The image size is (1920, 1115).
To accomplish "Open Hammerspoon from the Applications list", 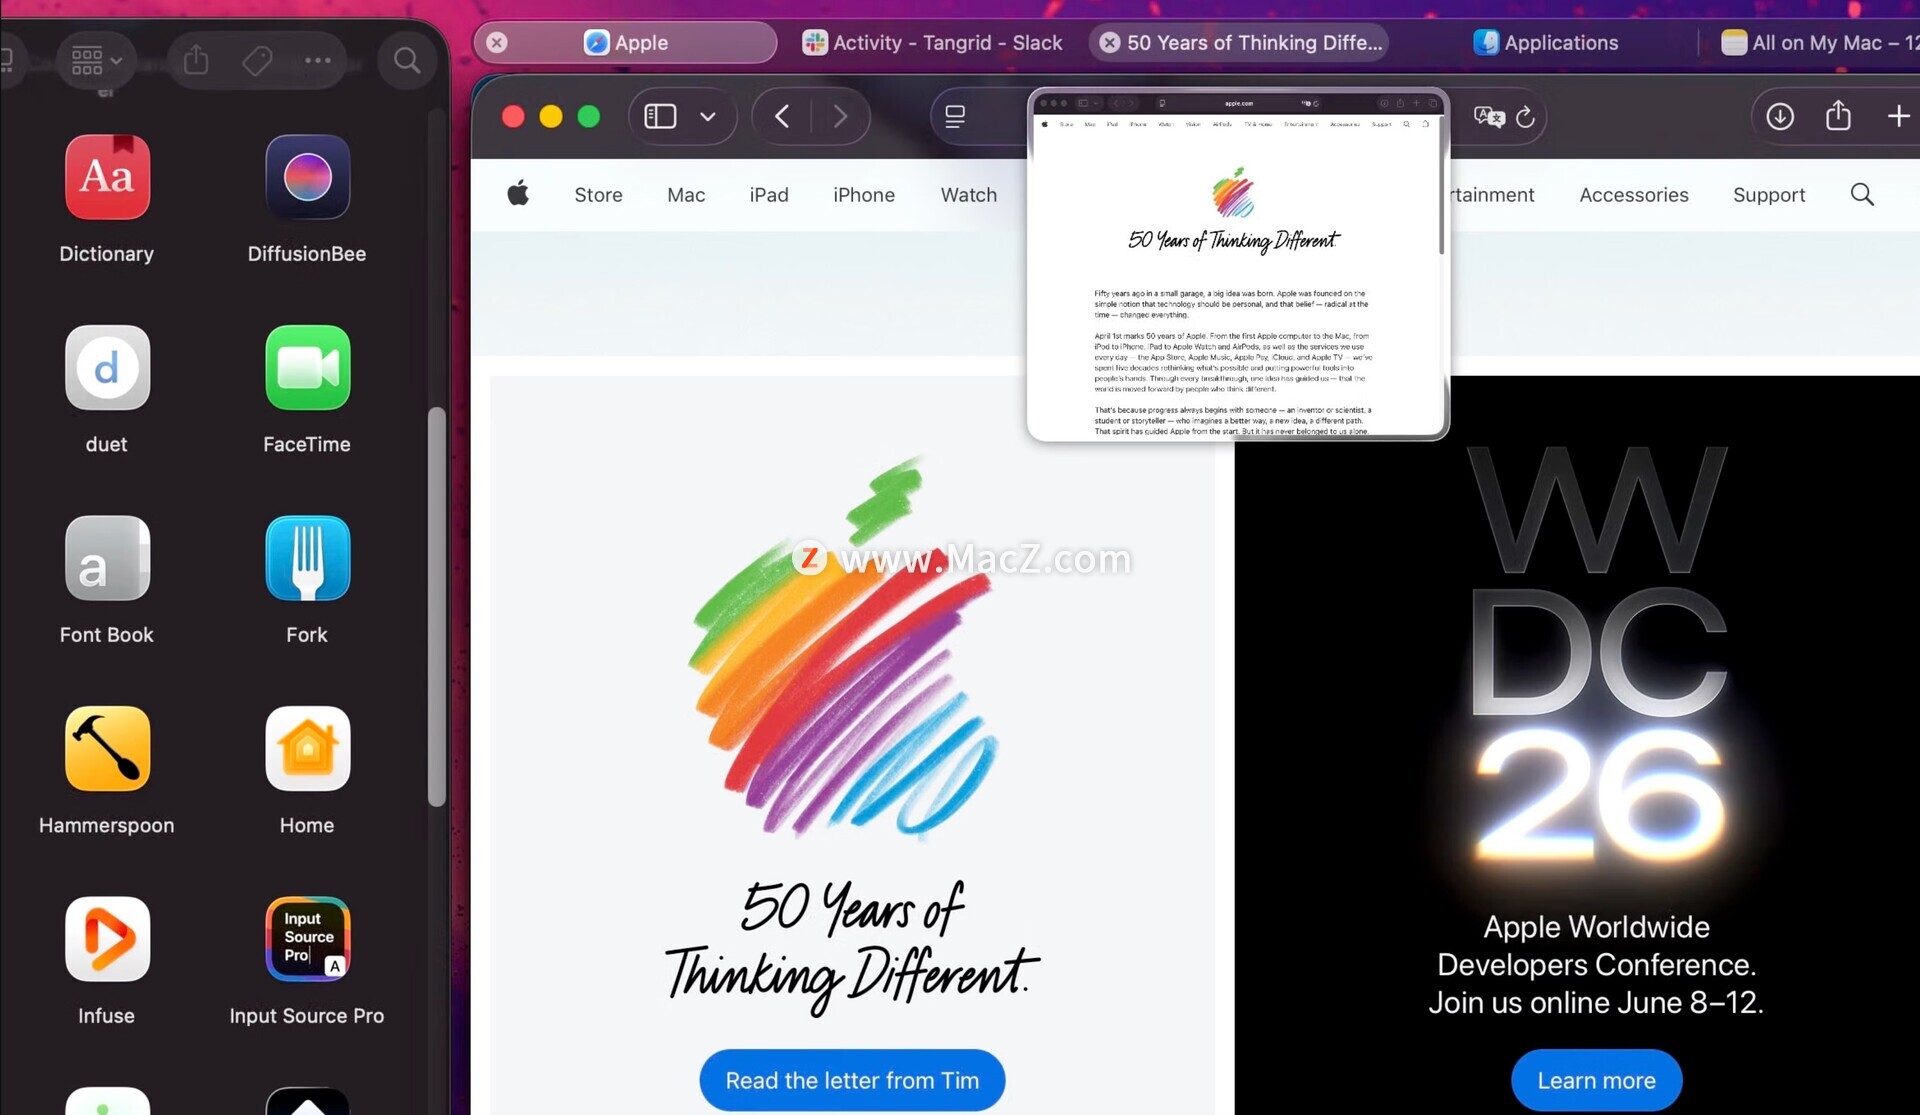I will (x=107, y=748).
